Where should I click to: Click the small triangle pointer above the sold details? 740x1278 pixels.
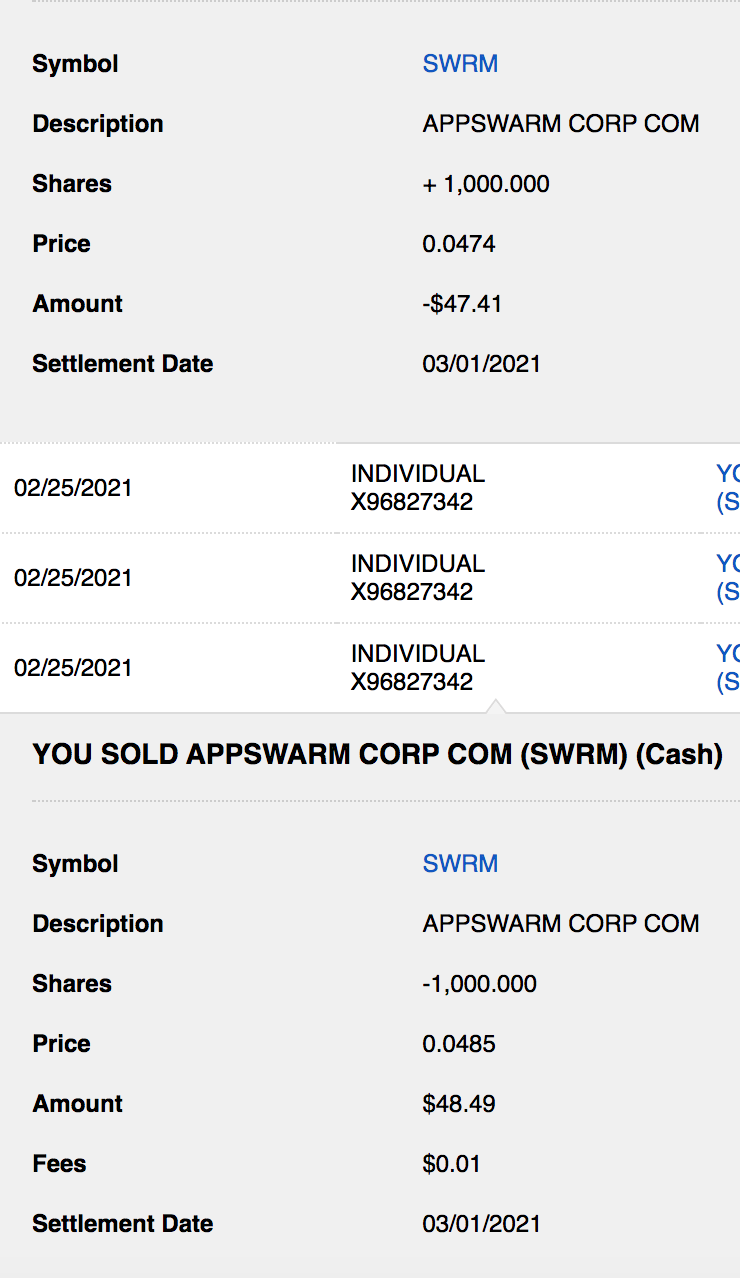tap(497, 707)
